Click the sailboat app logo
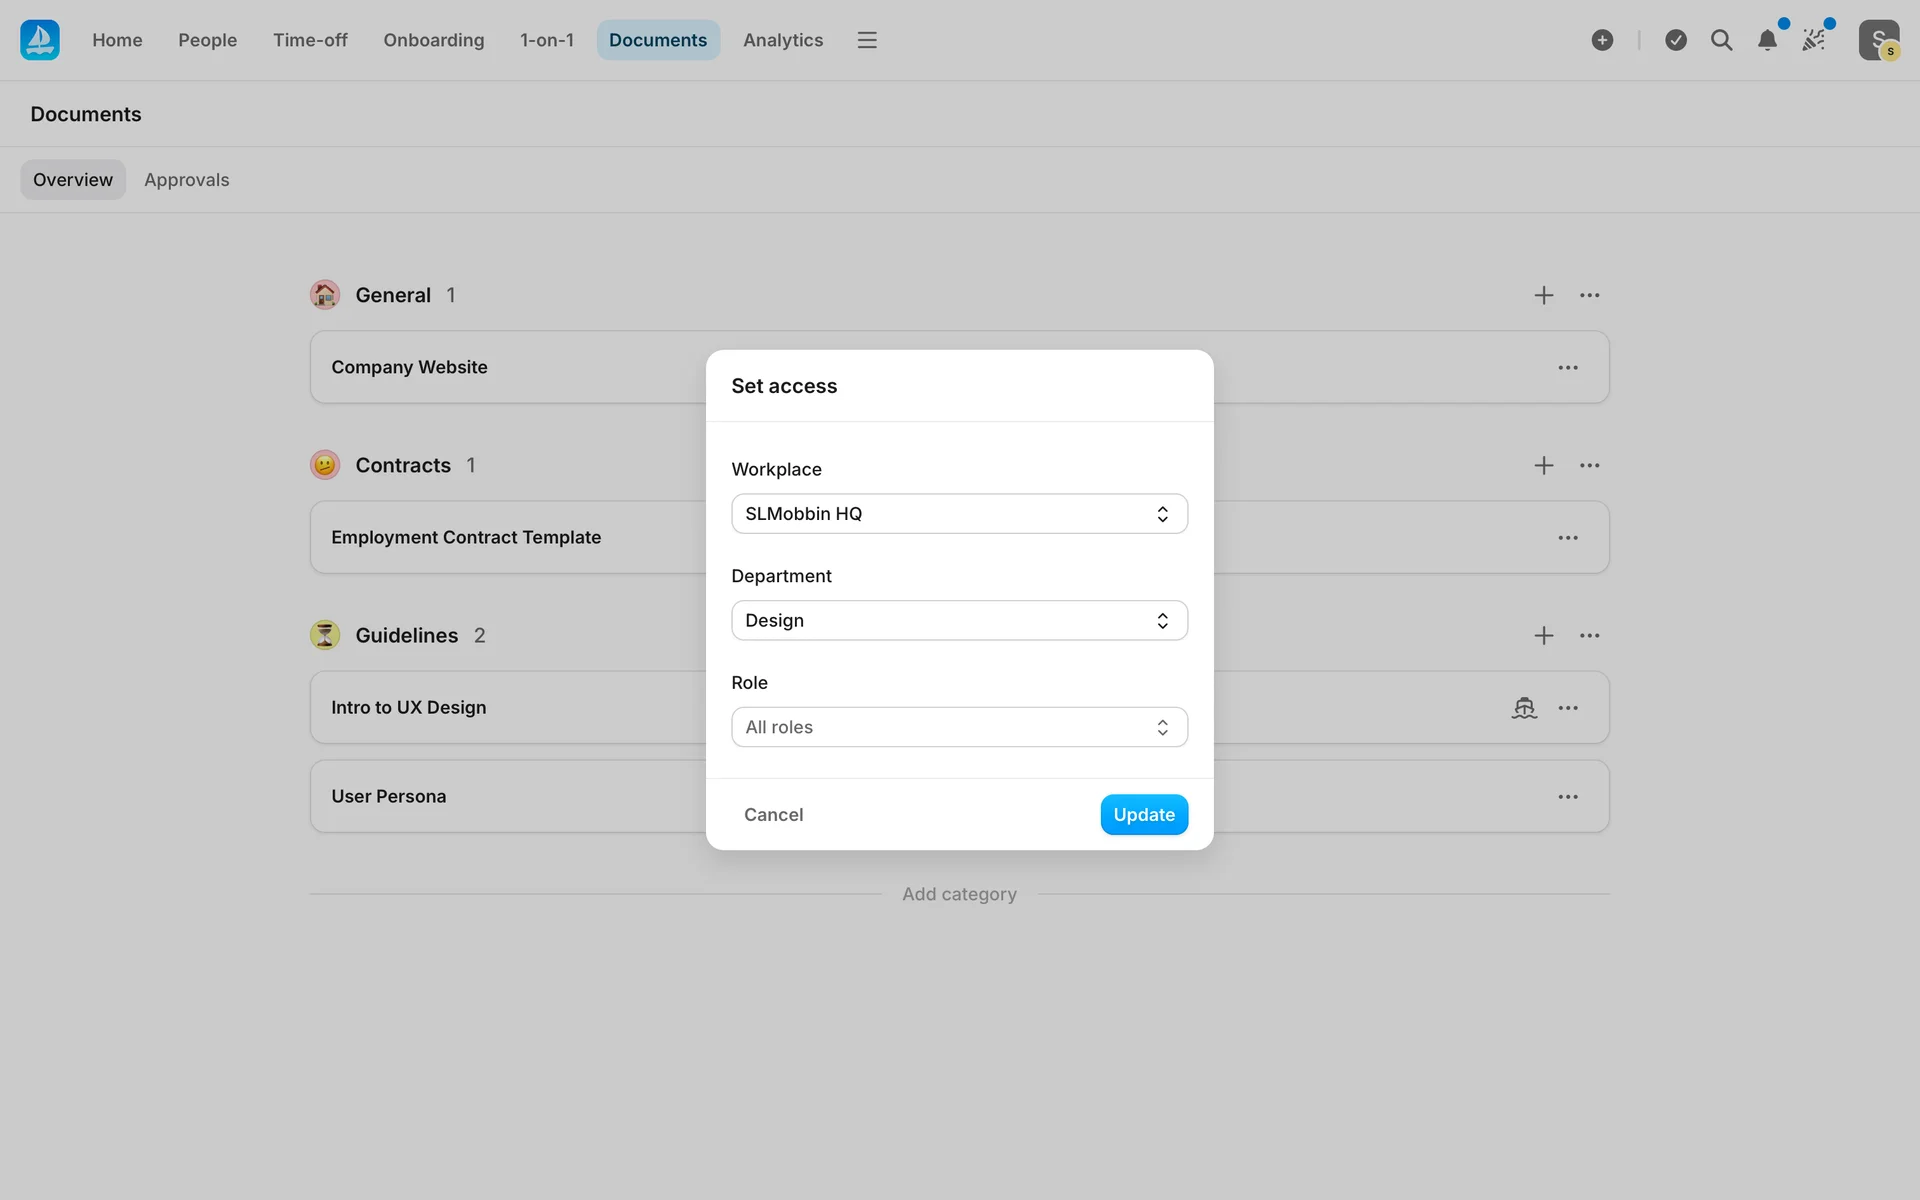The image size is (1920, 1200). pos(40,40)
